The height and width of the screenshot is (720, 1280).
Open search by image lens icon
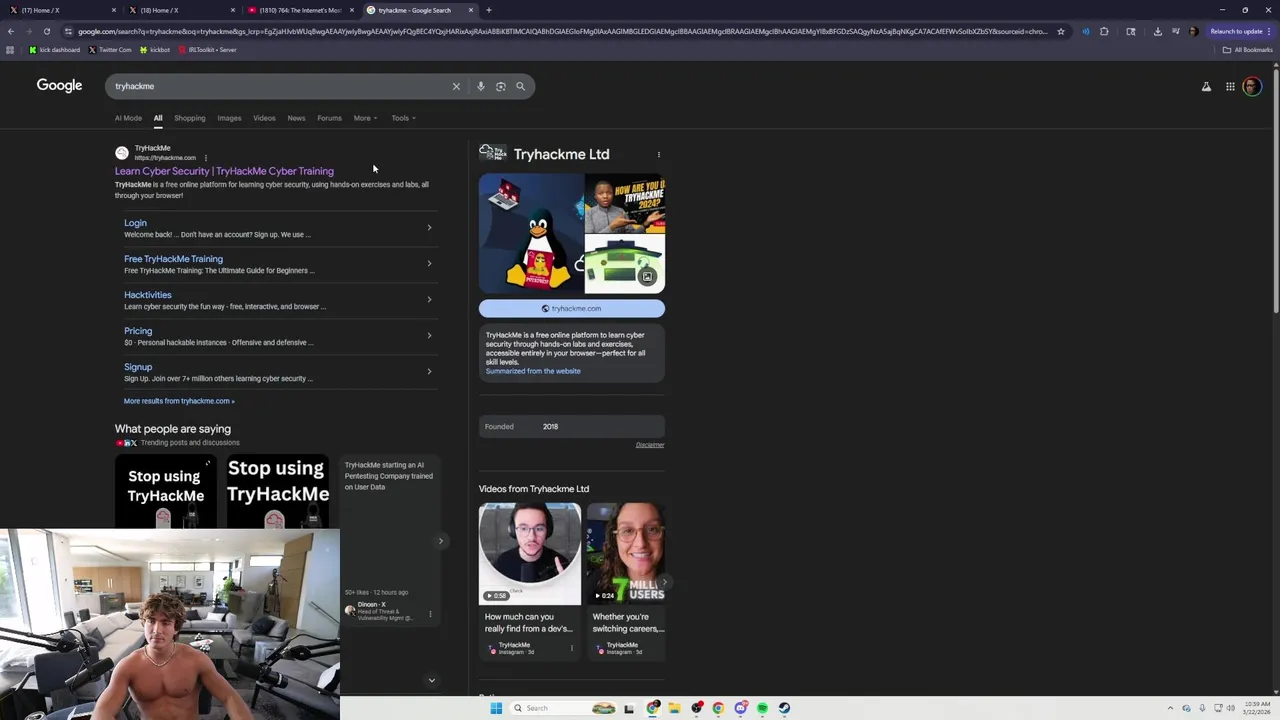[x=501, y=86]
